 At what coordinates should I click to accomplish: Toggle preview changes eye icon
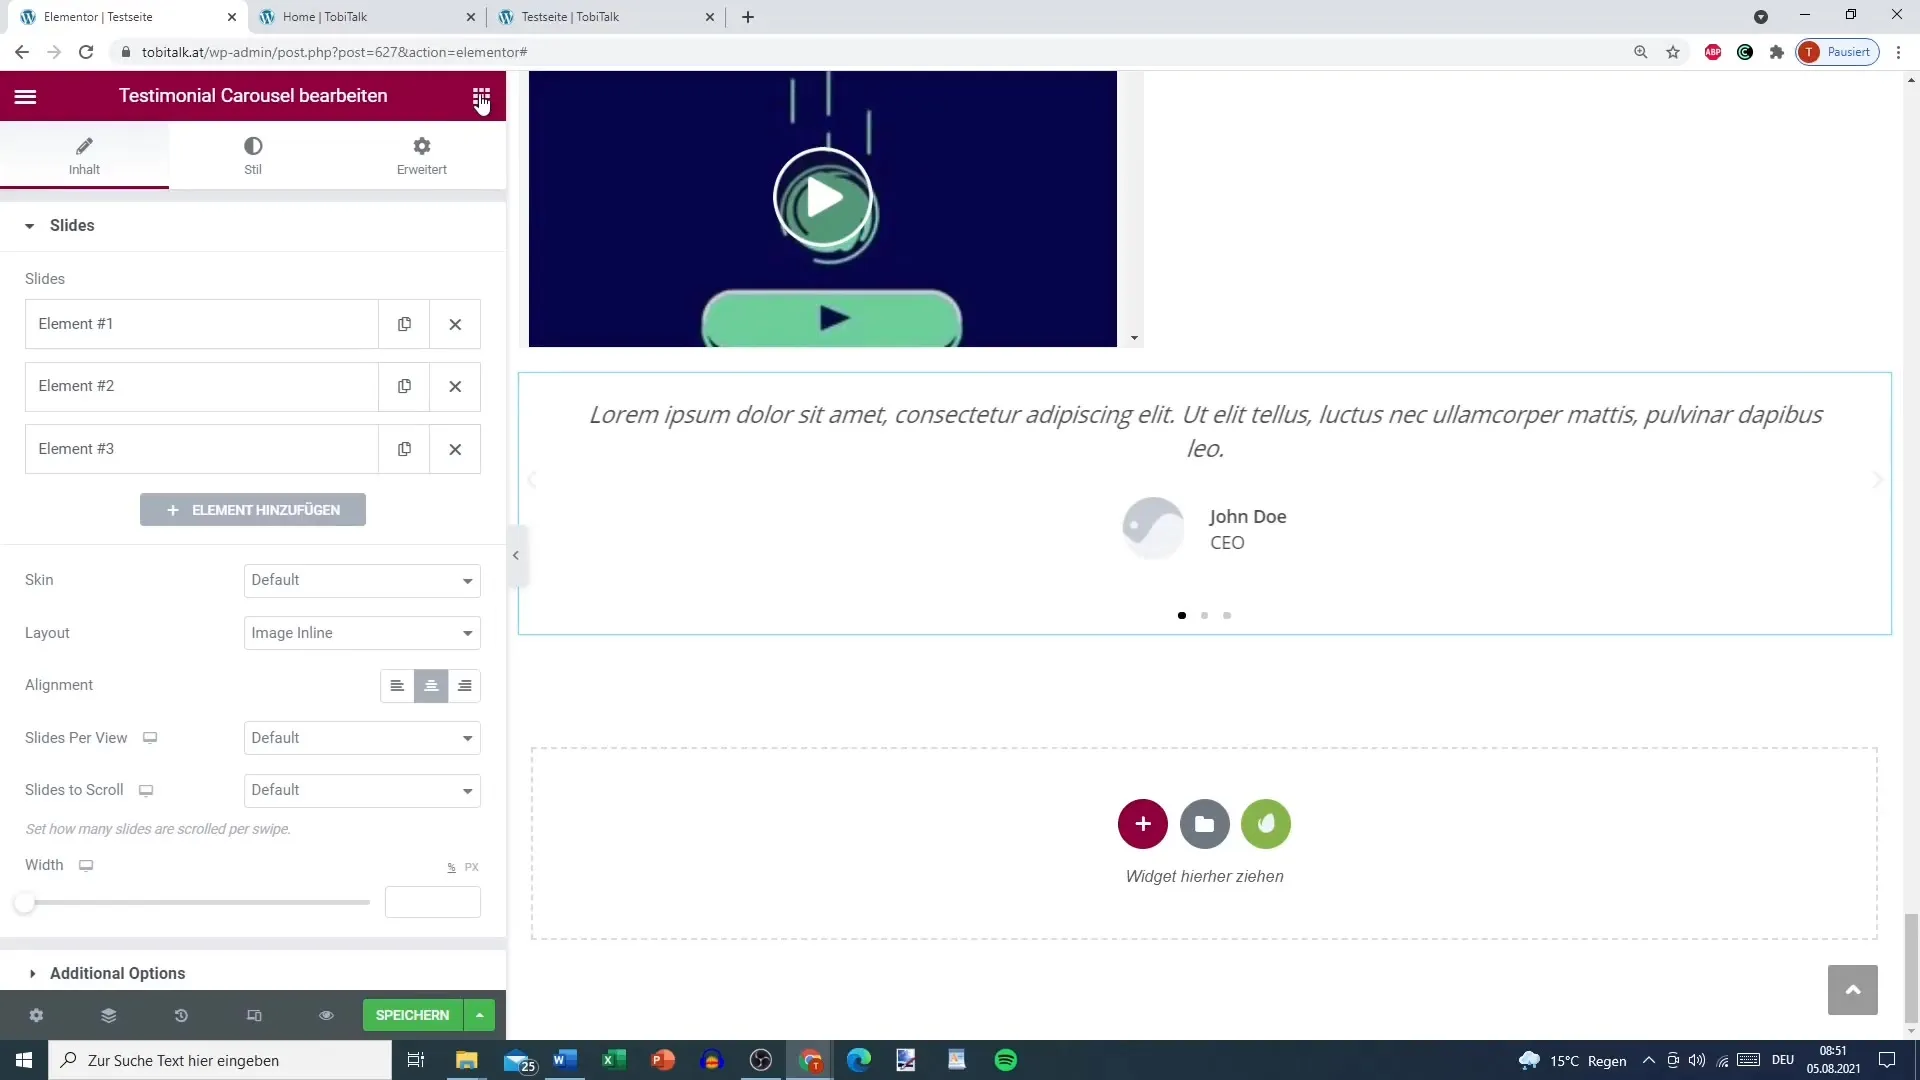coord(326,1015)
